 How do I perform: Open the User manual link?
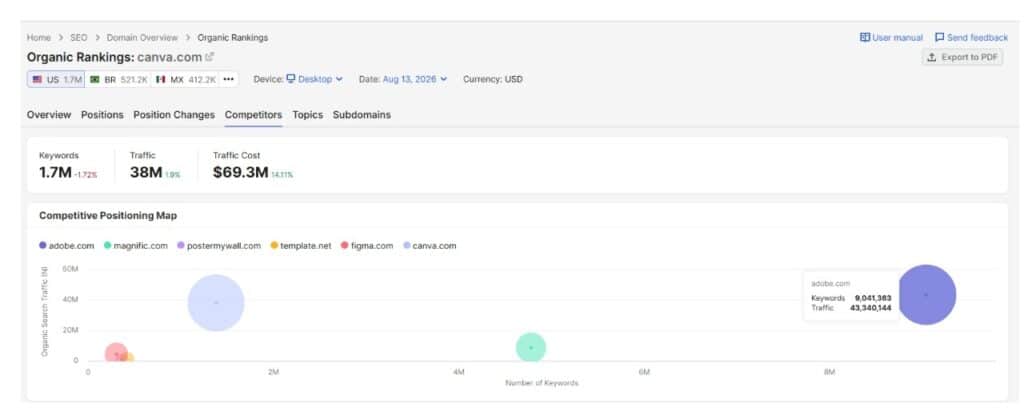click(x=891, y=38)
